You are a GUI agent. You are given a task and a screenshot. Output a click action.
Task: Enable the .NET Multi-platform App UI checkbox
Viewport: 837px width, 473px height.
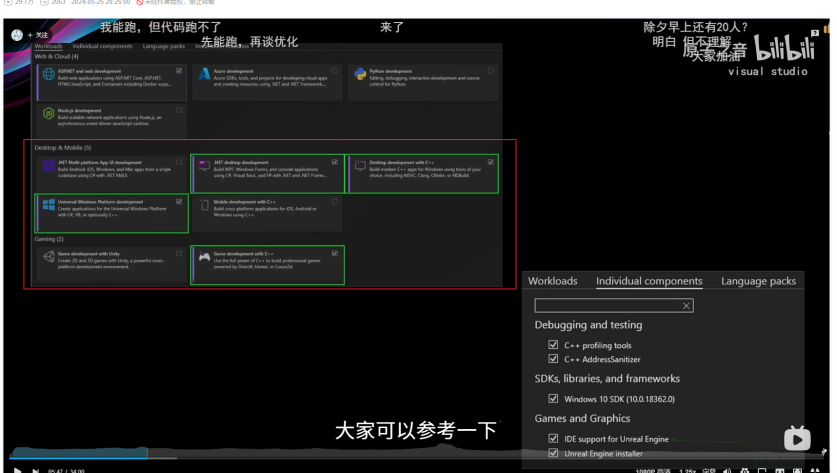coord(179,162)
